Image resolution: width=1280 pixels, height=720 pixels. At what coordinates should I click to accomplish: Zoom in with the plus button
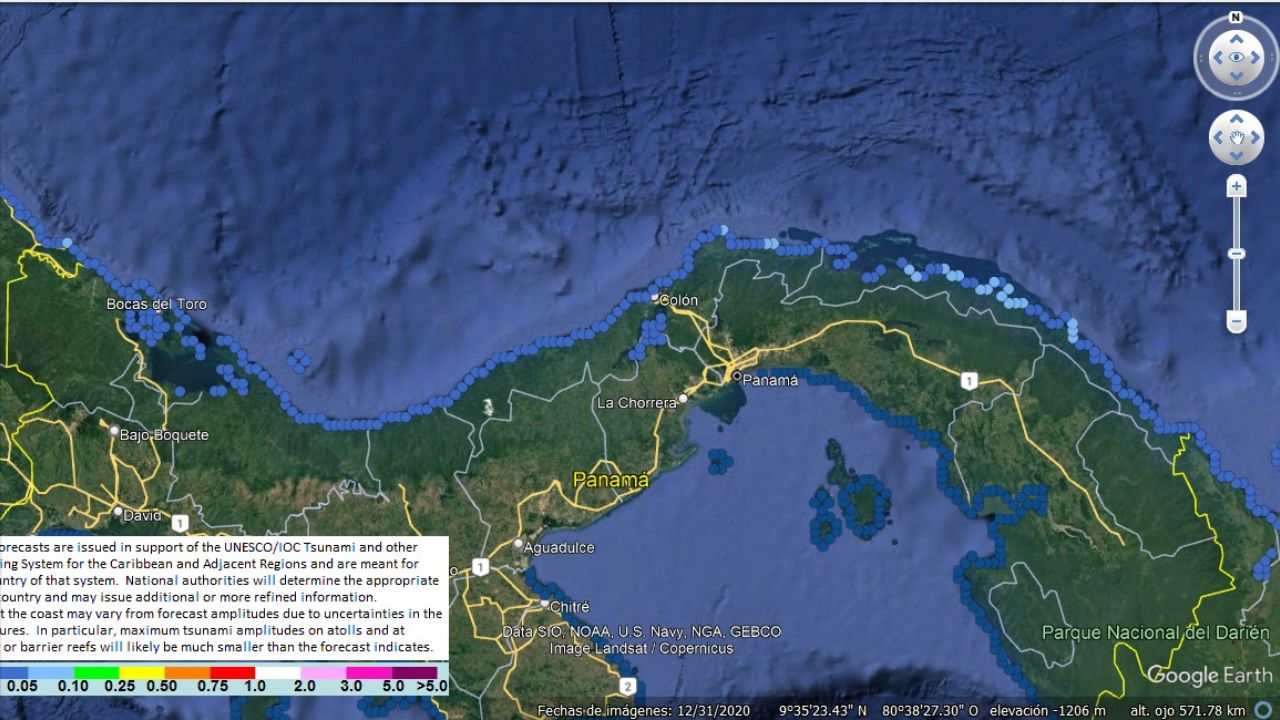coord(1237,187)
